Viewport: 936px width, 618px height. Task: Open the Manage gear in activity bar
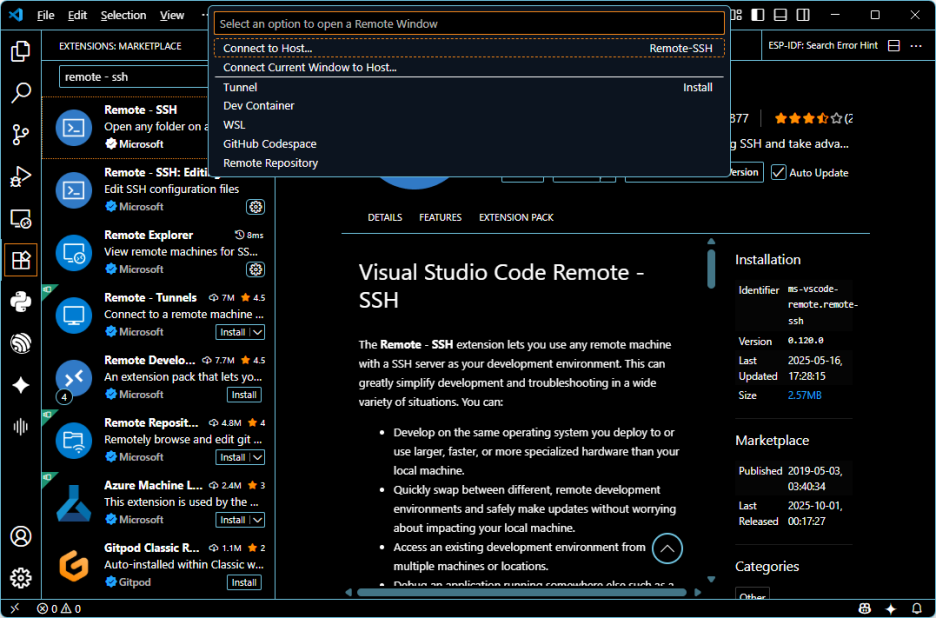tap(21, 577)
